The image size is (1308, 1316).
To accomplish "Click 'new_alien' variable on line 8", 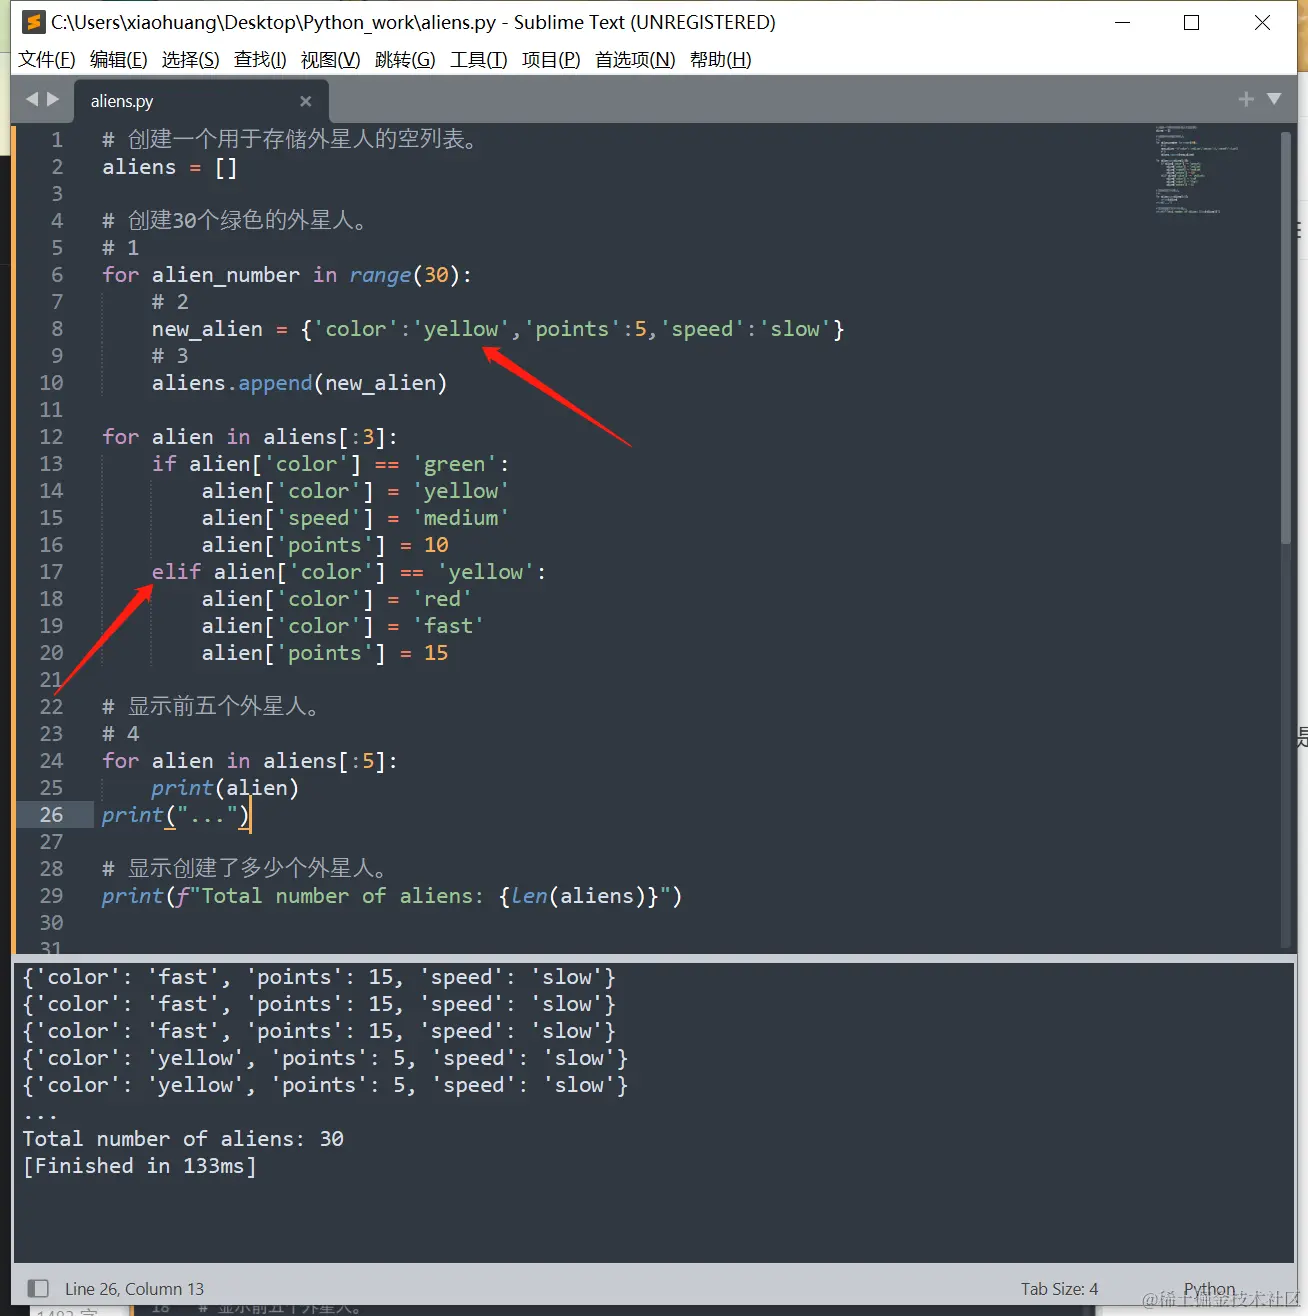I will point(207,329).
